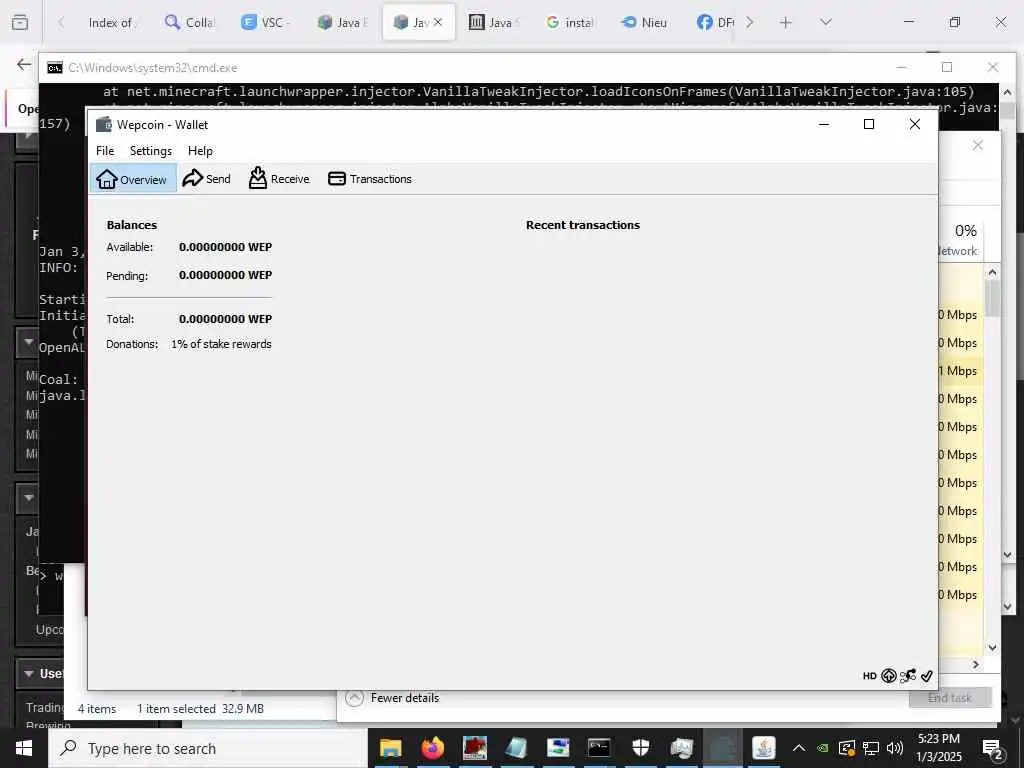Viewport: 1024px width, 768px height.
Task: Click the 0% Network column header
Action: (960, 240)
